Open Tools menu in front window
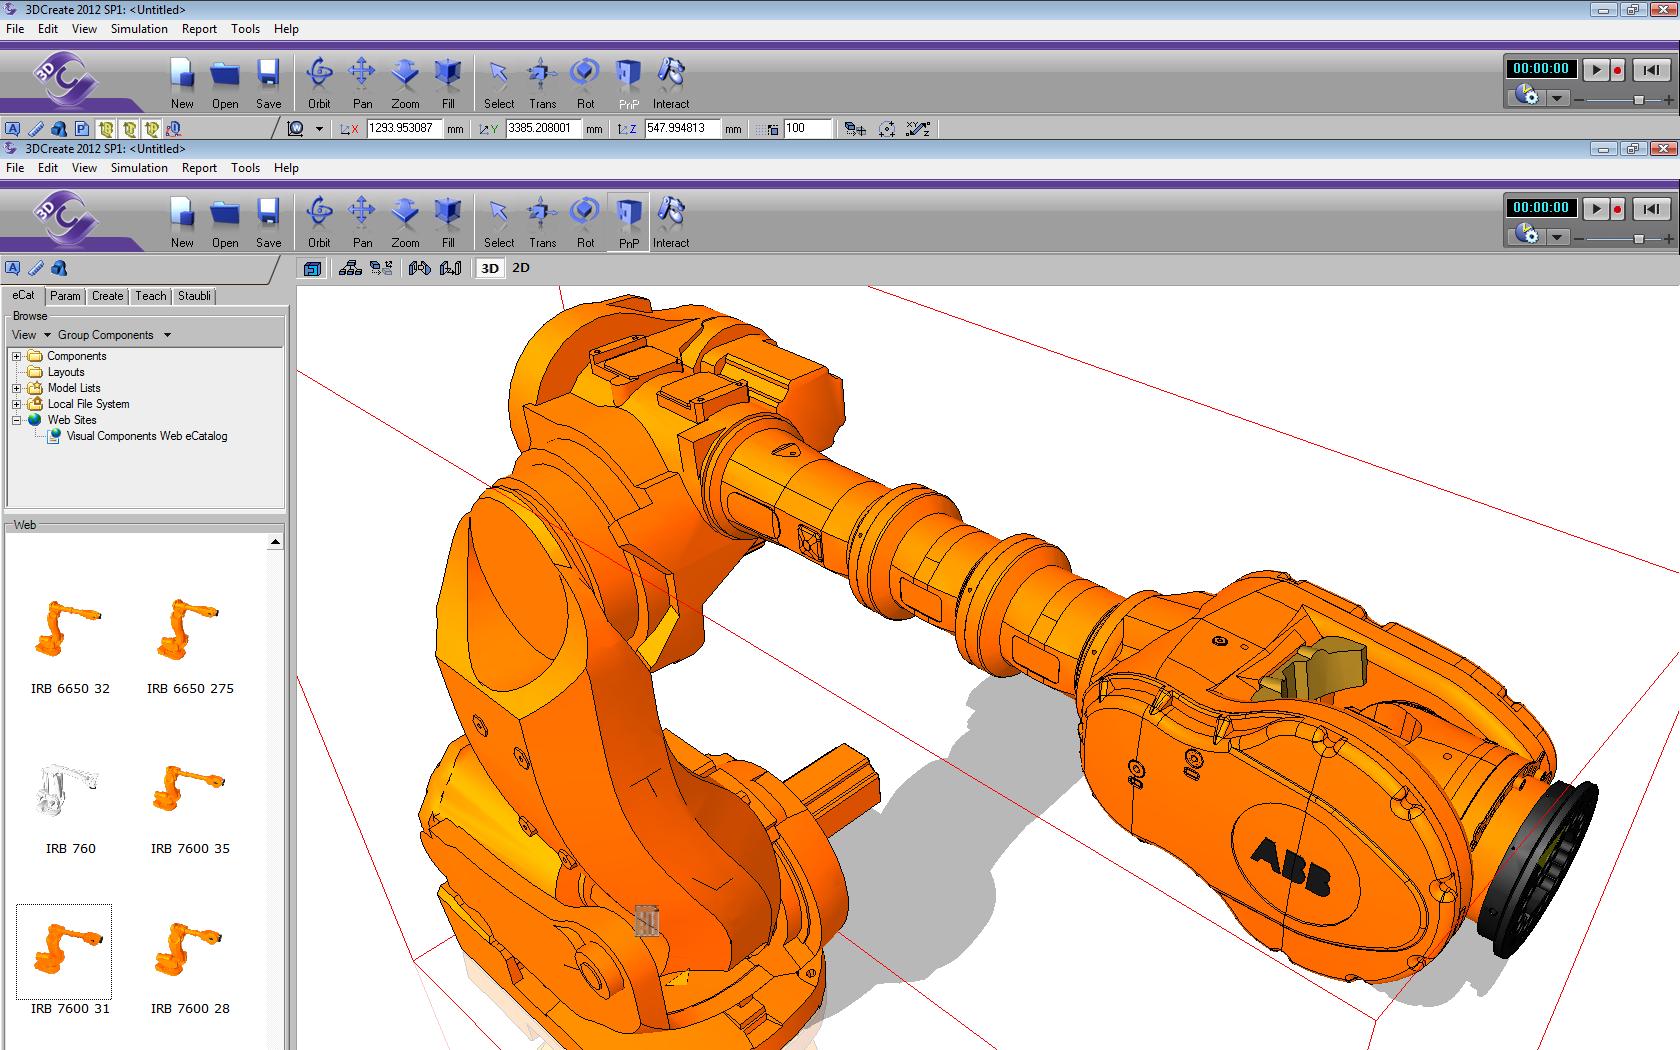1680x1050 pixels. 245,168
